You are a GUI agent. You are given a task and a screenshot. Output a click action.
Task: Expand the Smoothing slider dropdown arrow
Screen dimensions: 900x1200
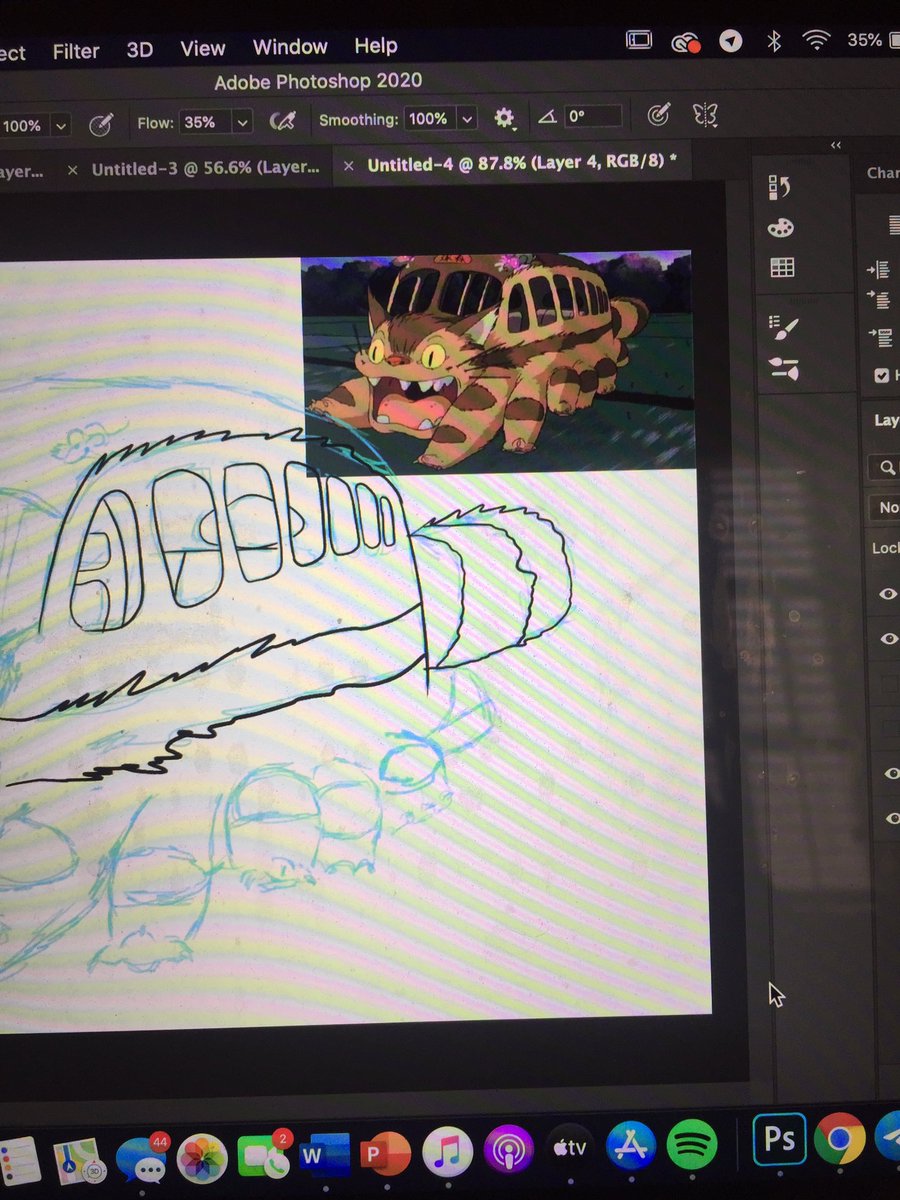click(x=467, y=119)
